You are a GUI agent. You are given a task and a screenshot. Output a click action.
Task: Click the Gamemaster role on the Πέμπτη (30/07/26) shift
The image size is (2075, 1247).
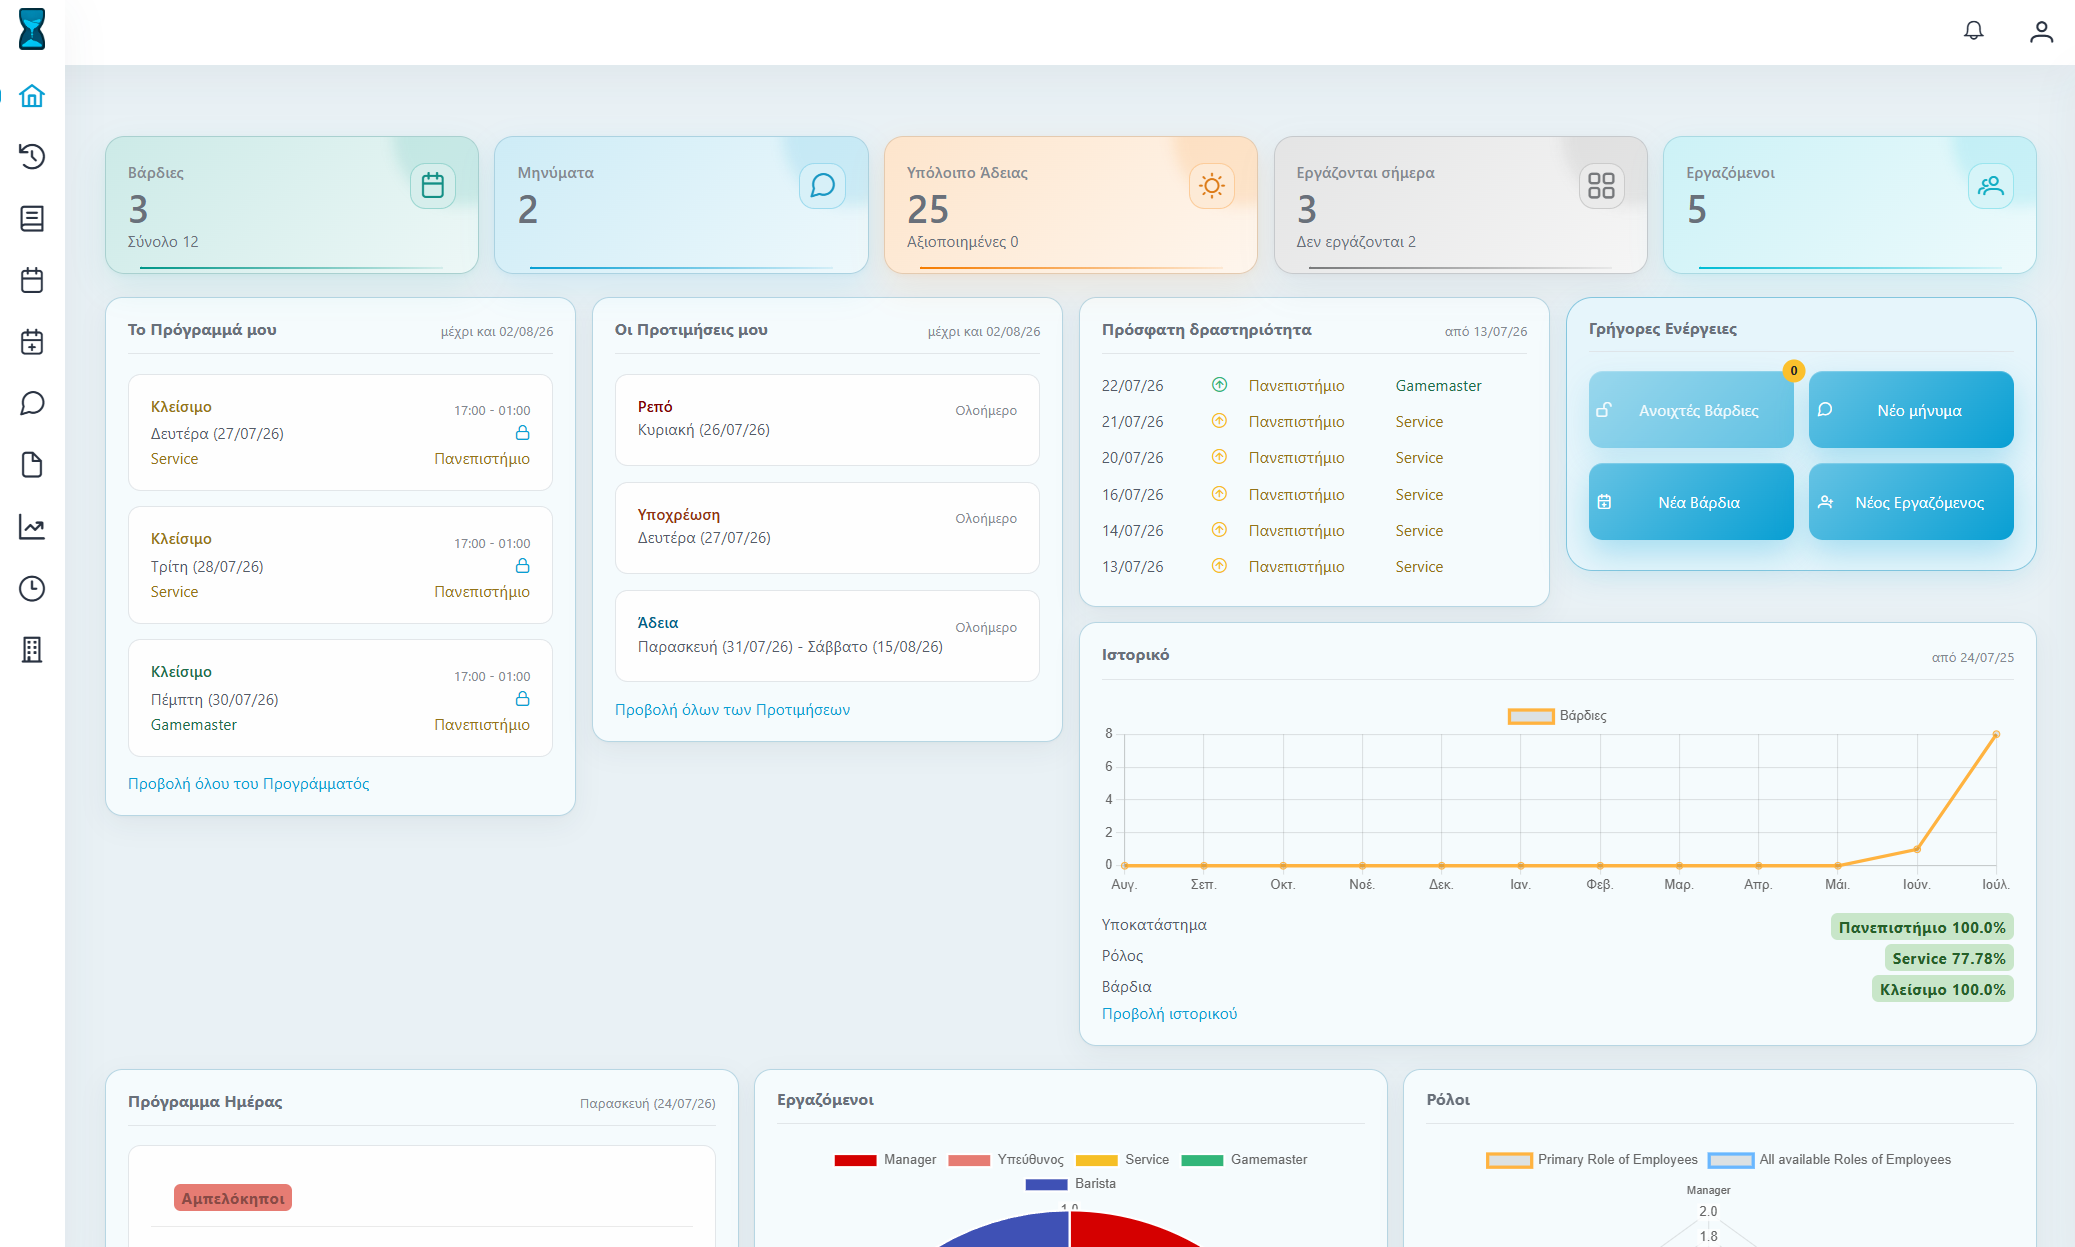pos(194,725)
